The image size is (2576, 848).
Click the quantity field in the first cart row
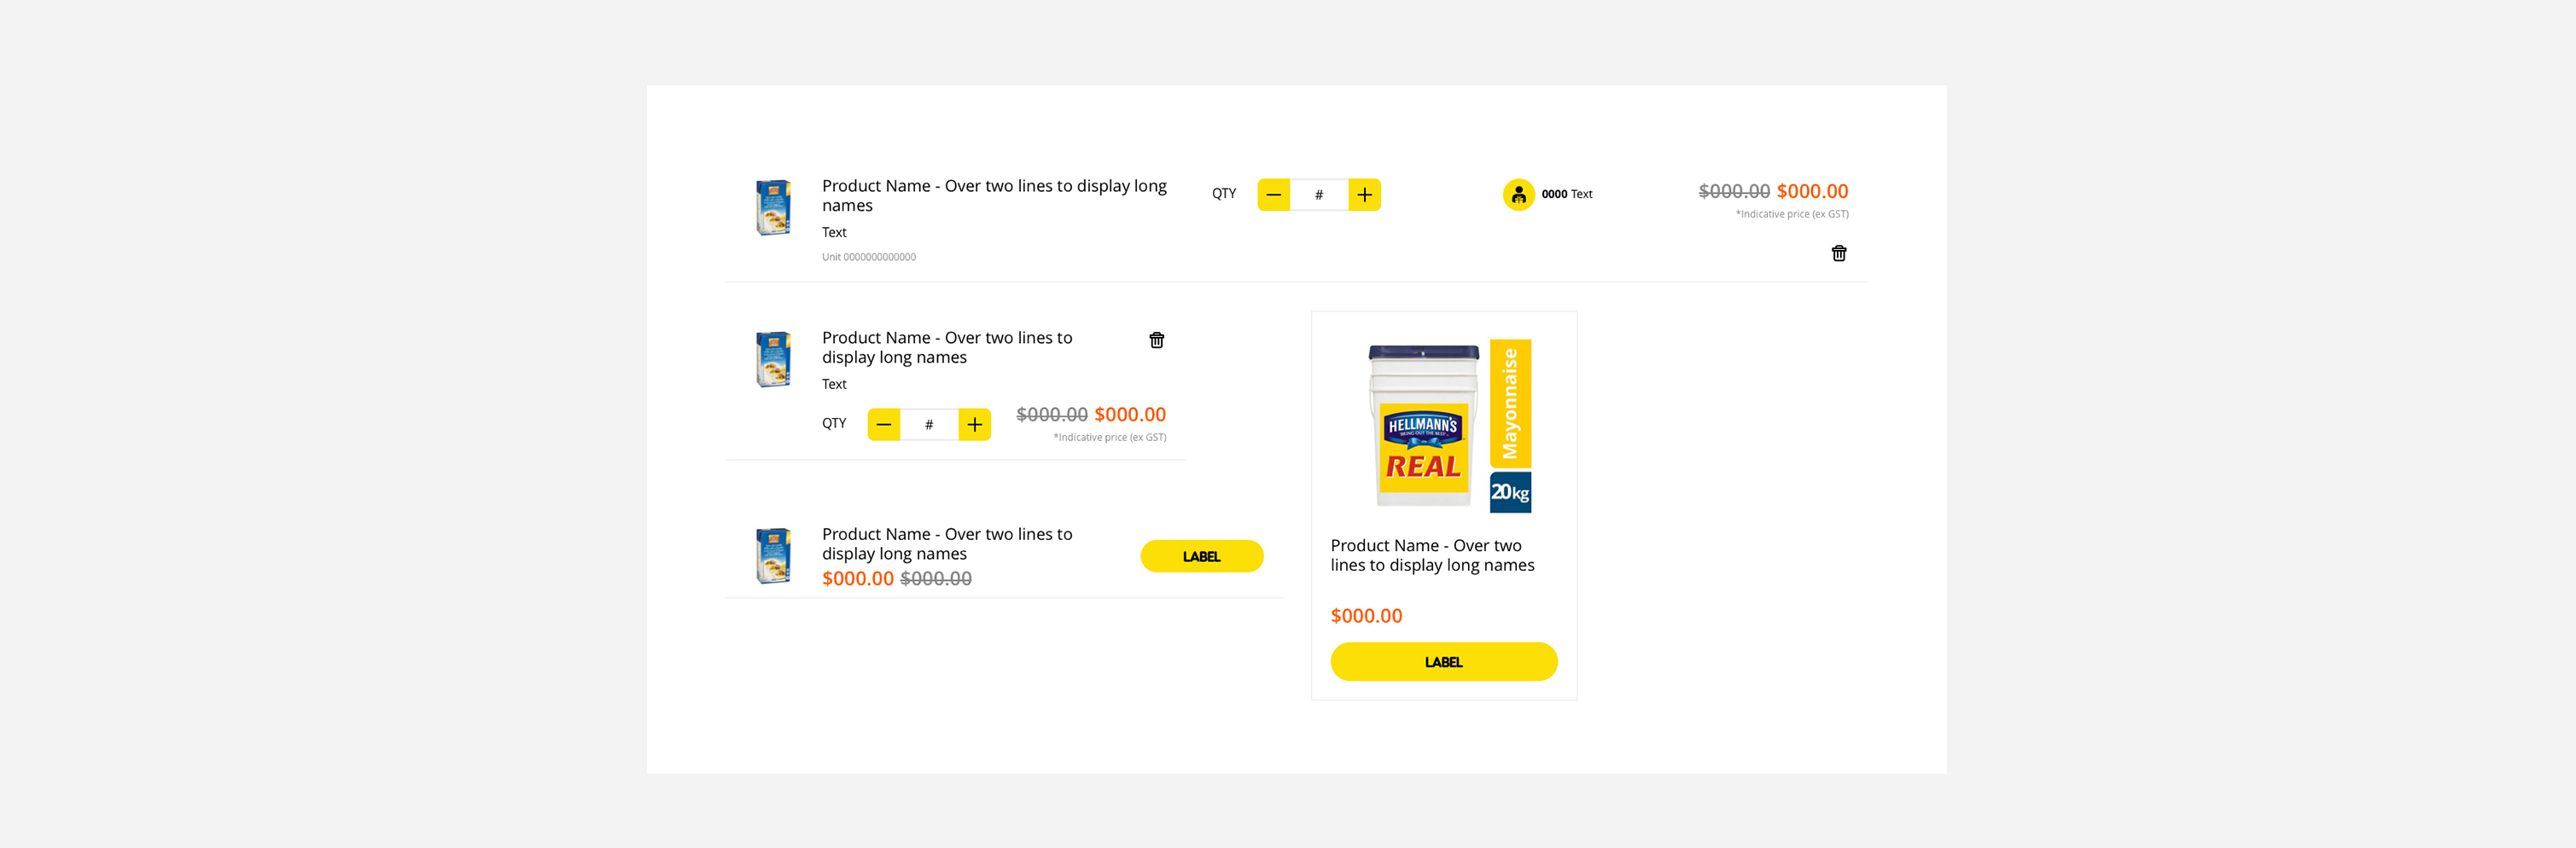pos(1319,195)
